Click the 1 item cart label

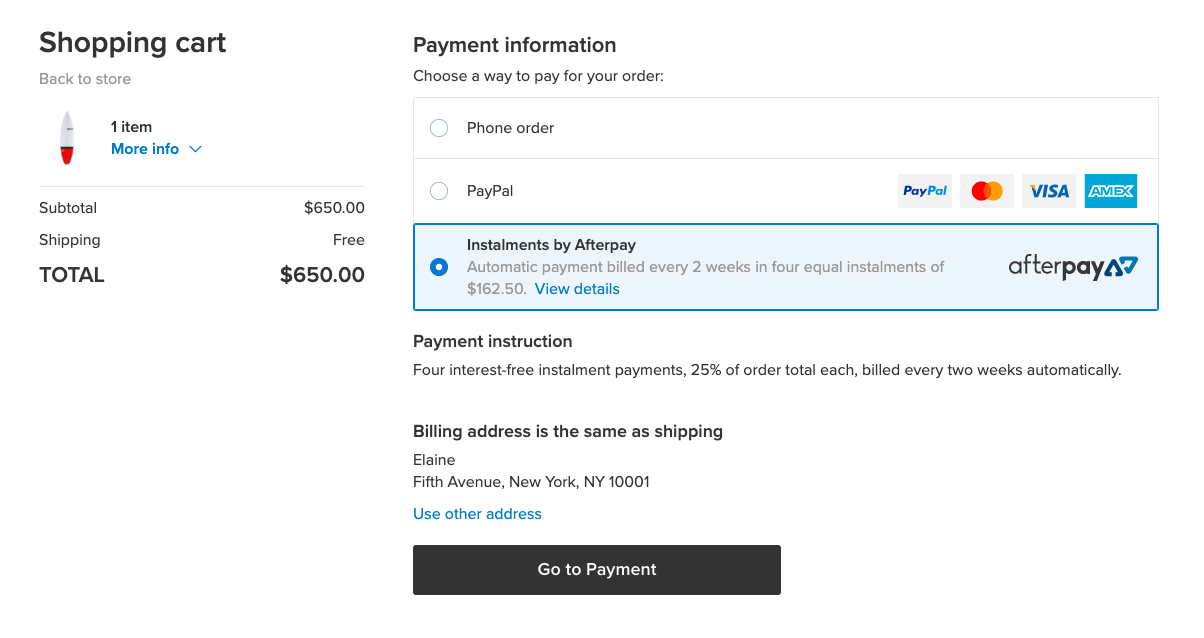[131, 127]
